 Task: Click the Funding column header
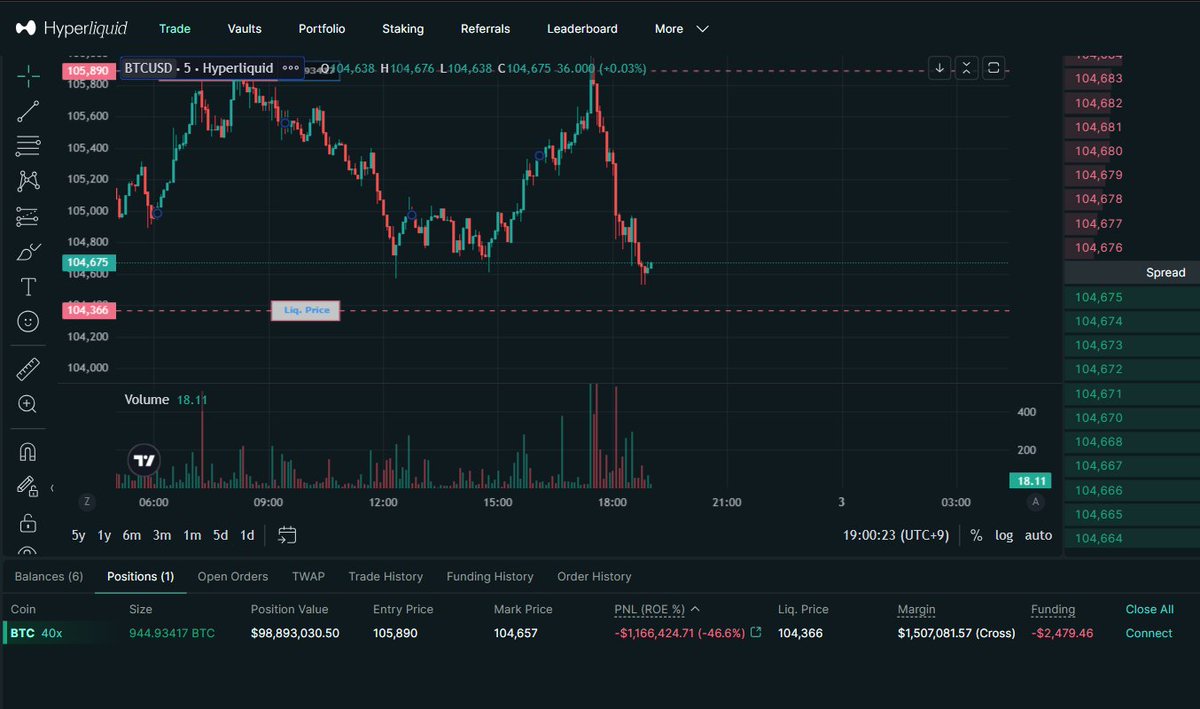point(1053,609)
